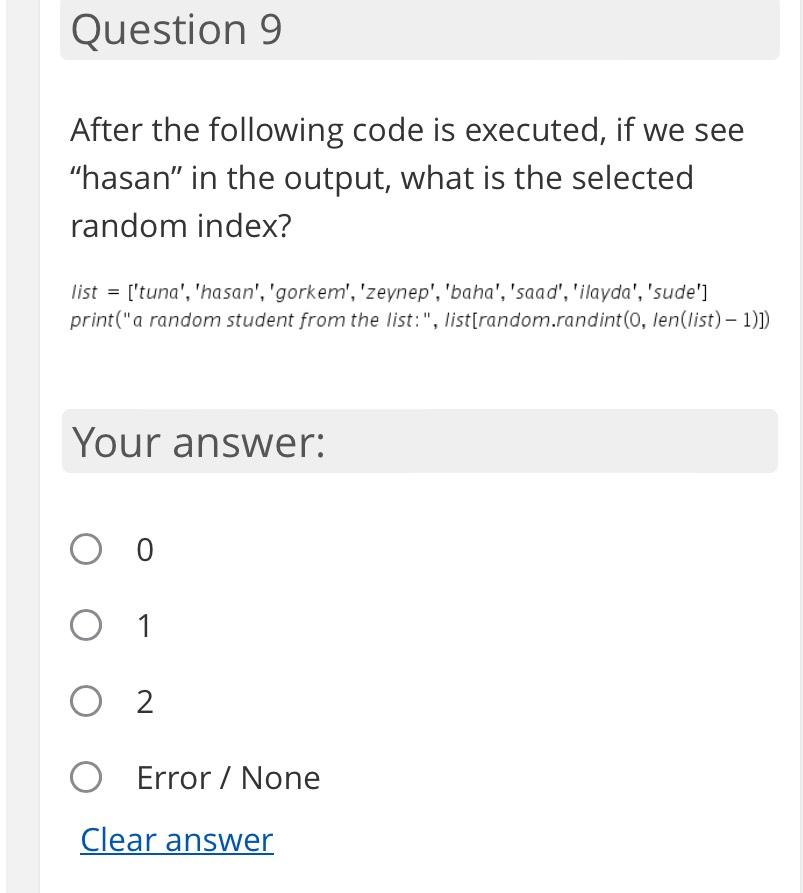Choose answer option 1

coord(86,624)
